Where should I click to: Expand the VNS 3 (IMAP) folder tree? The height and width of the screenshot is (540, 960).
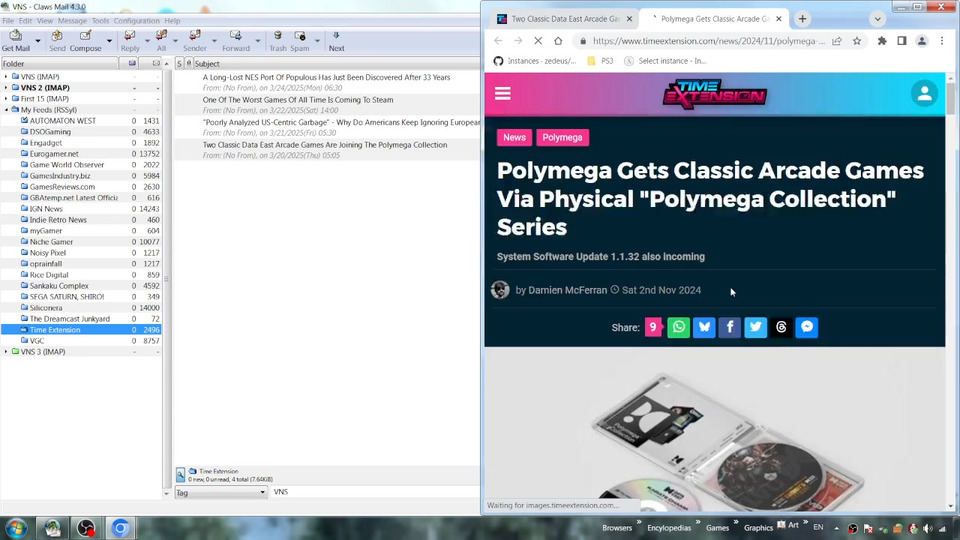pyautogui.click(x=7, y=352)
